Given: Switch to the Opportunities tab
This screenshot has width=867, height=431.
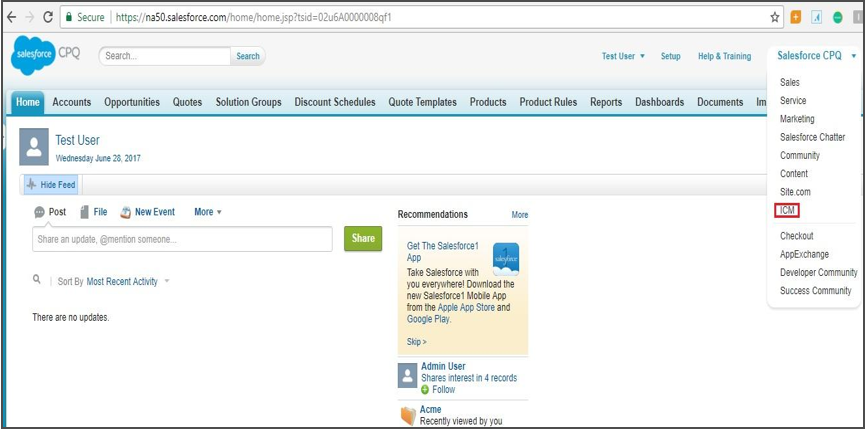Looking at the screenshot, I should point(131,102).
